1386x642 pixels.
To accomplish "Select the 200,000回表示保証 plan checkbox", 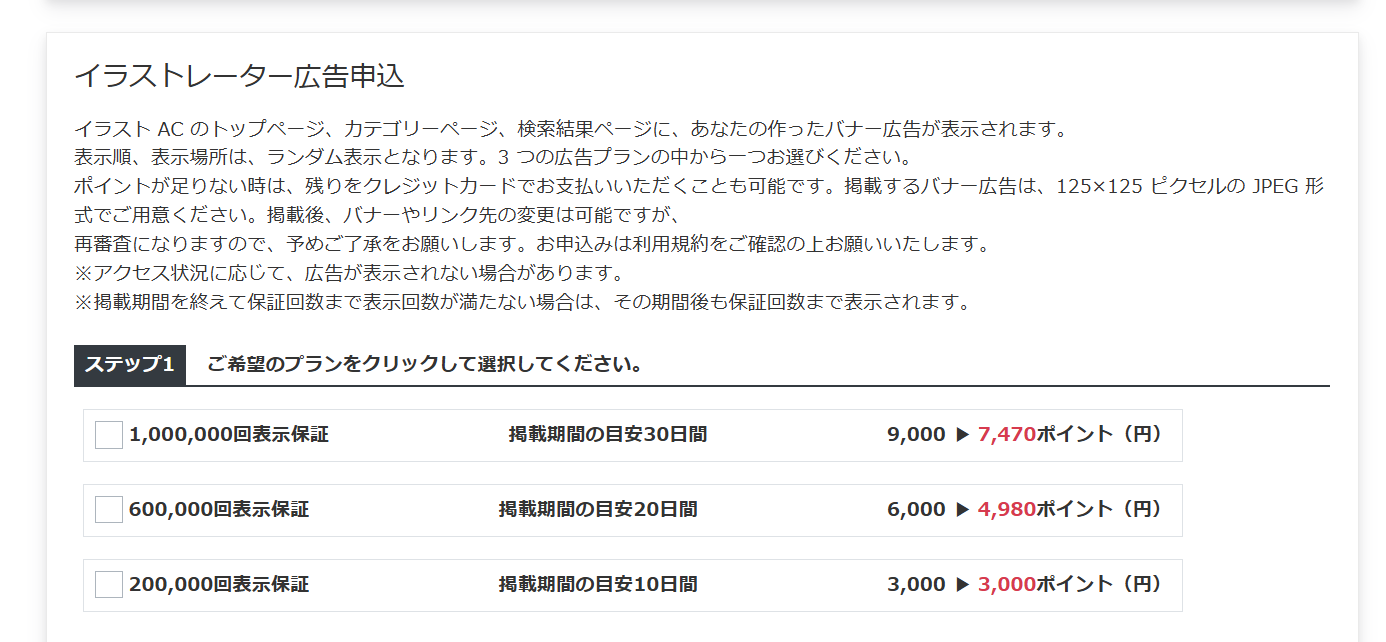I will point(109,585).
